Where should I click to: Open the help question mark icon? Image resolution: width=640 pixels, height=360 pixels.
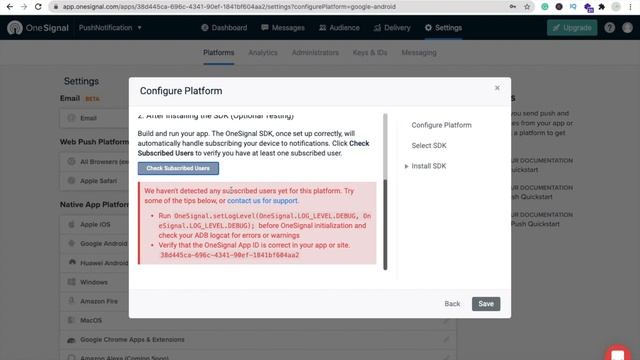(x=609, y=28)
